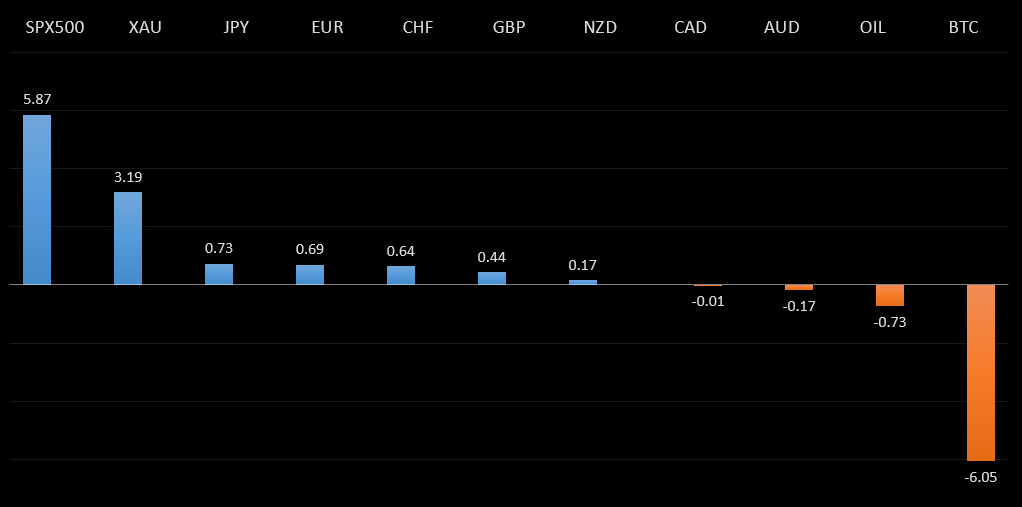Select the OIL header label
1022x507 pixels.
click(x=873, y=28)
